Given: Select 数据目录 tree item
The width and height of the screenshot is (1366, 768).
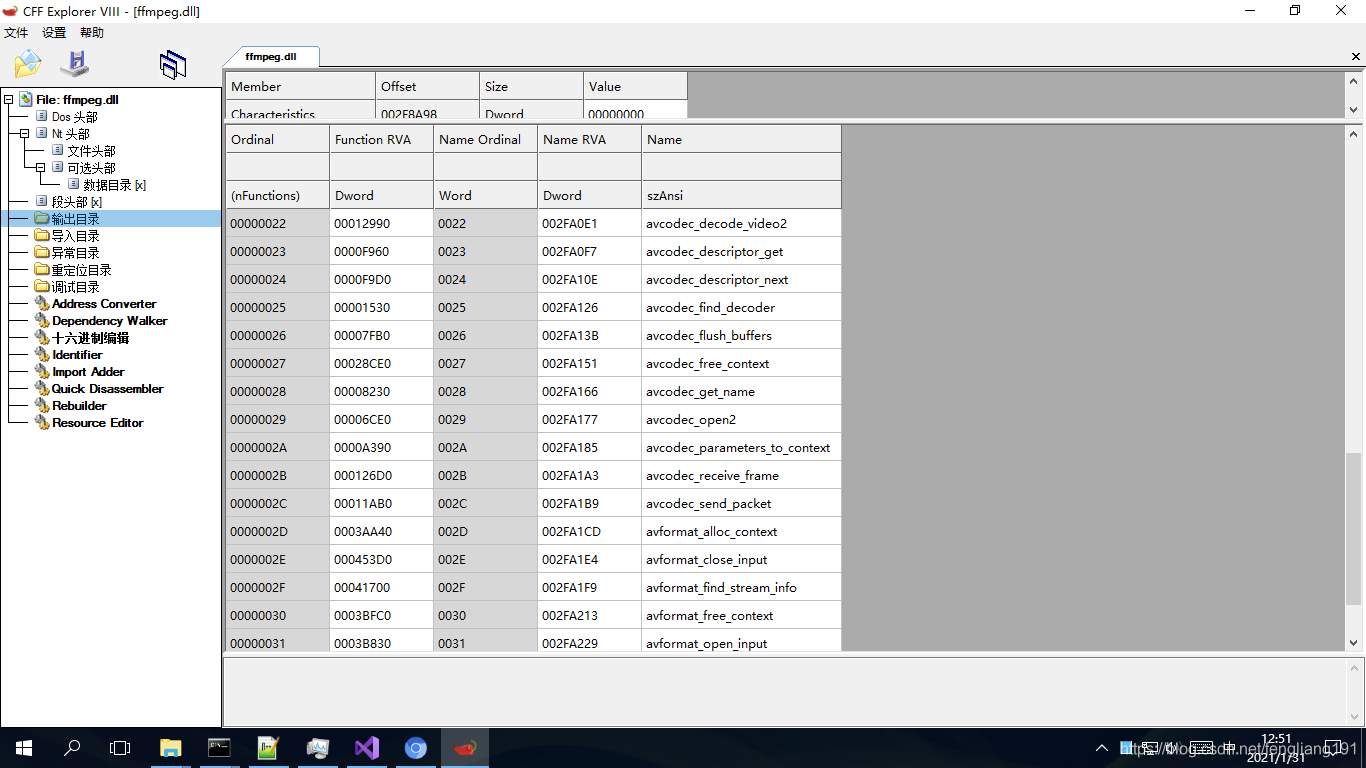Looking at the screenshot, I should [114, 185].
